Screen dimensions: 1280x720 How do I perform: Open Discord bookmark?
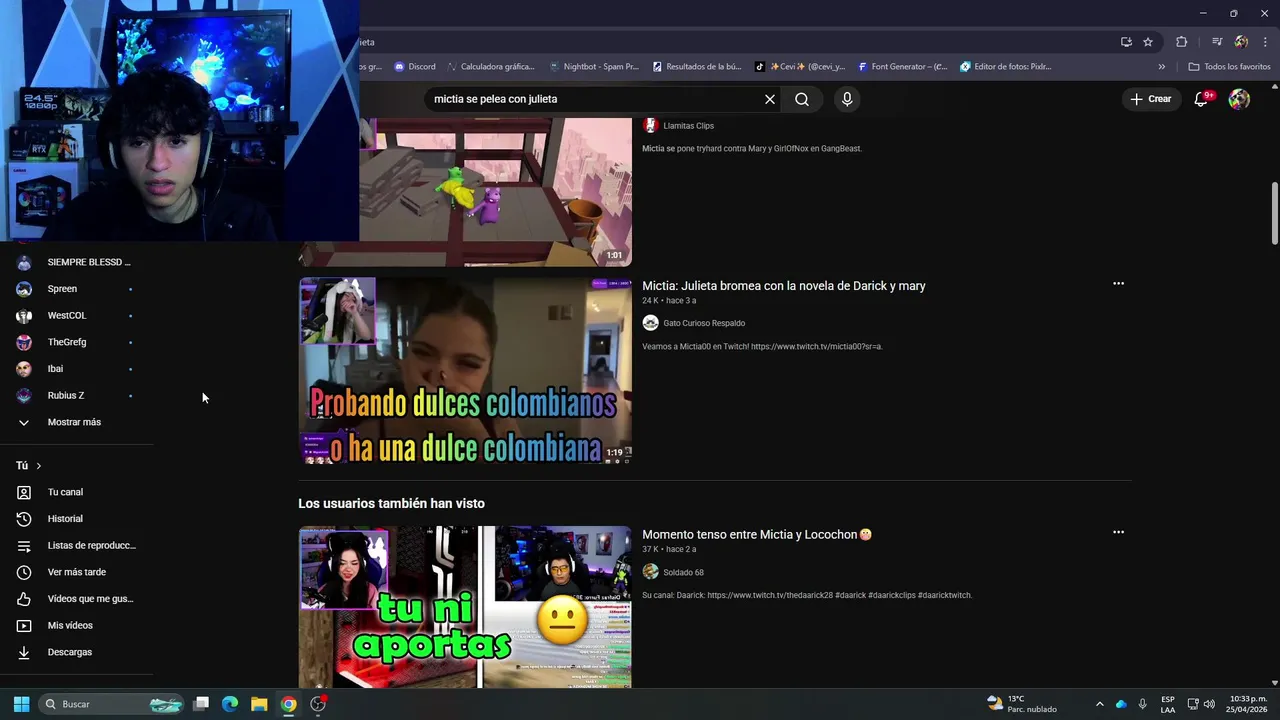tap(415, 67)
